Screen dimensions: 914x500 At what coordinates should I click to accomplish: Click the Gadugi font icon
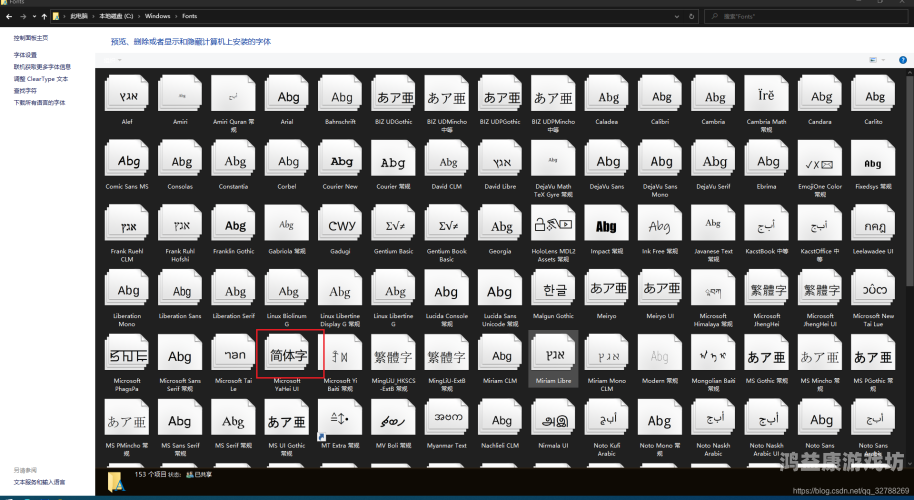pyautogui.click(x=340, y=226)
